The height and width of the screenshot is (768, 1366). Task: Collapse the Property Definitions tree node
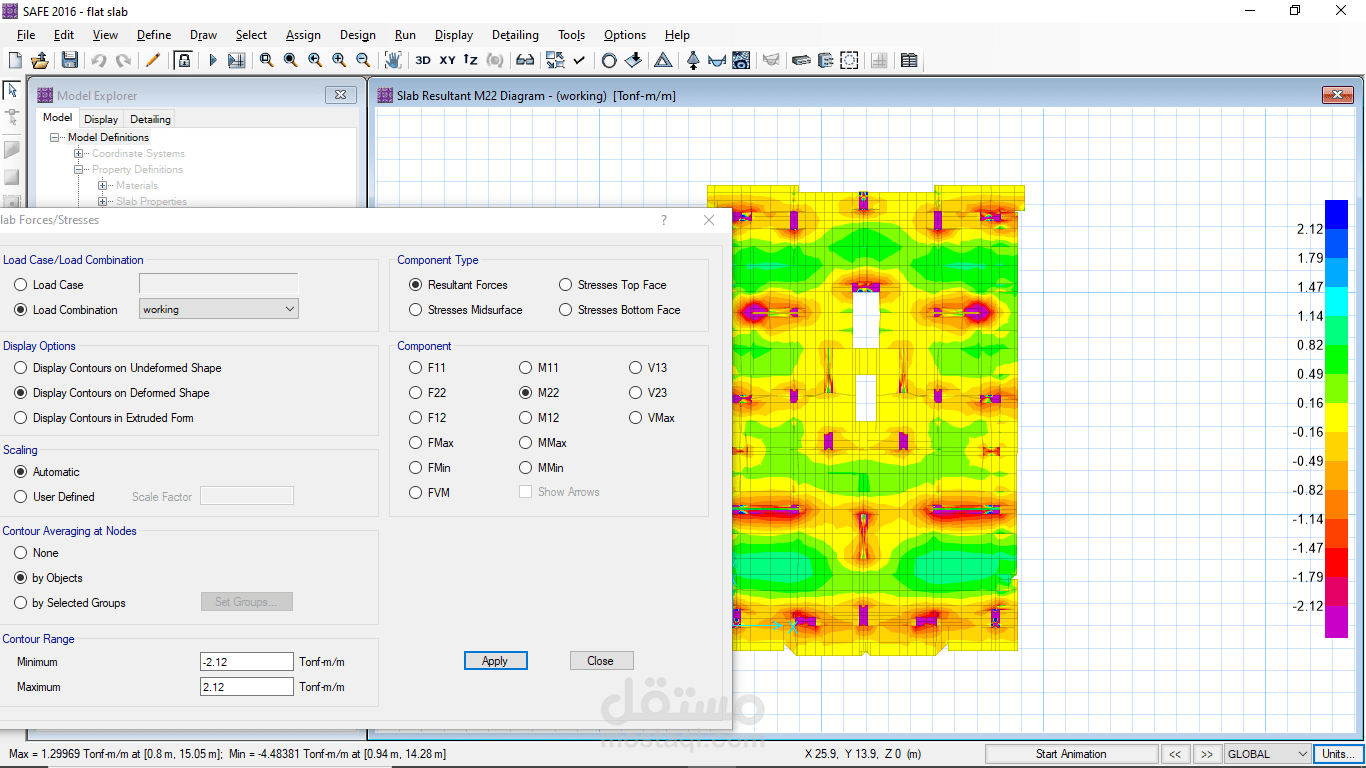click(x=79, y=170)
